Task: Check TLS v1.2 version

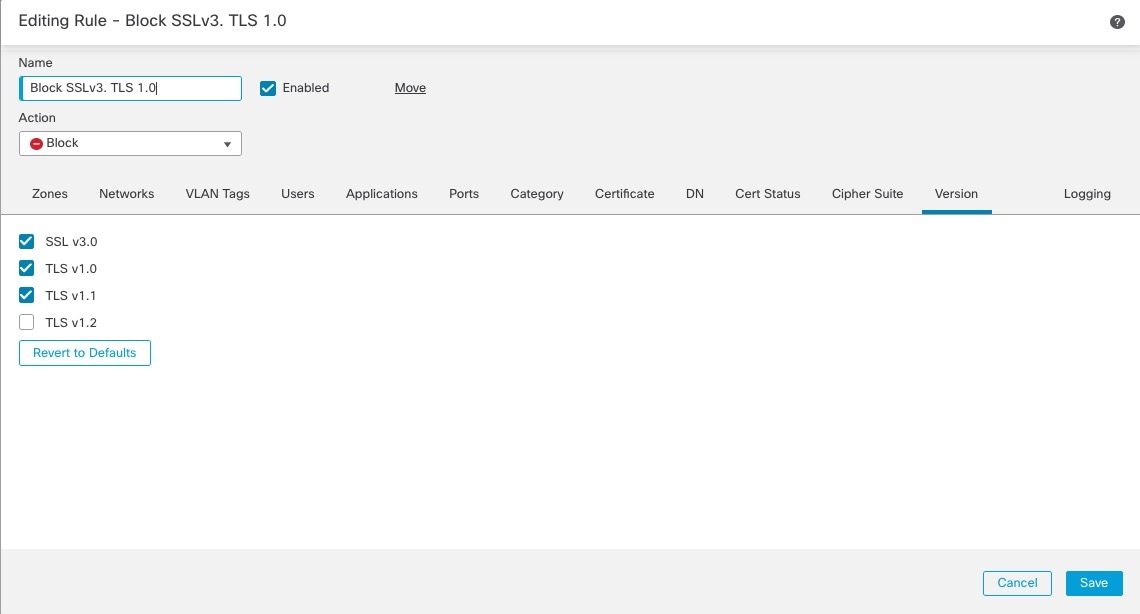Action: tap(26, 322)
